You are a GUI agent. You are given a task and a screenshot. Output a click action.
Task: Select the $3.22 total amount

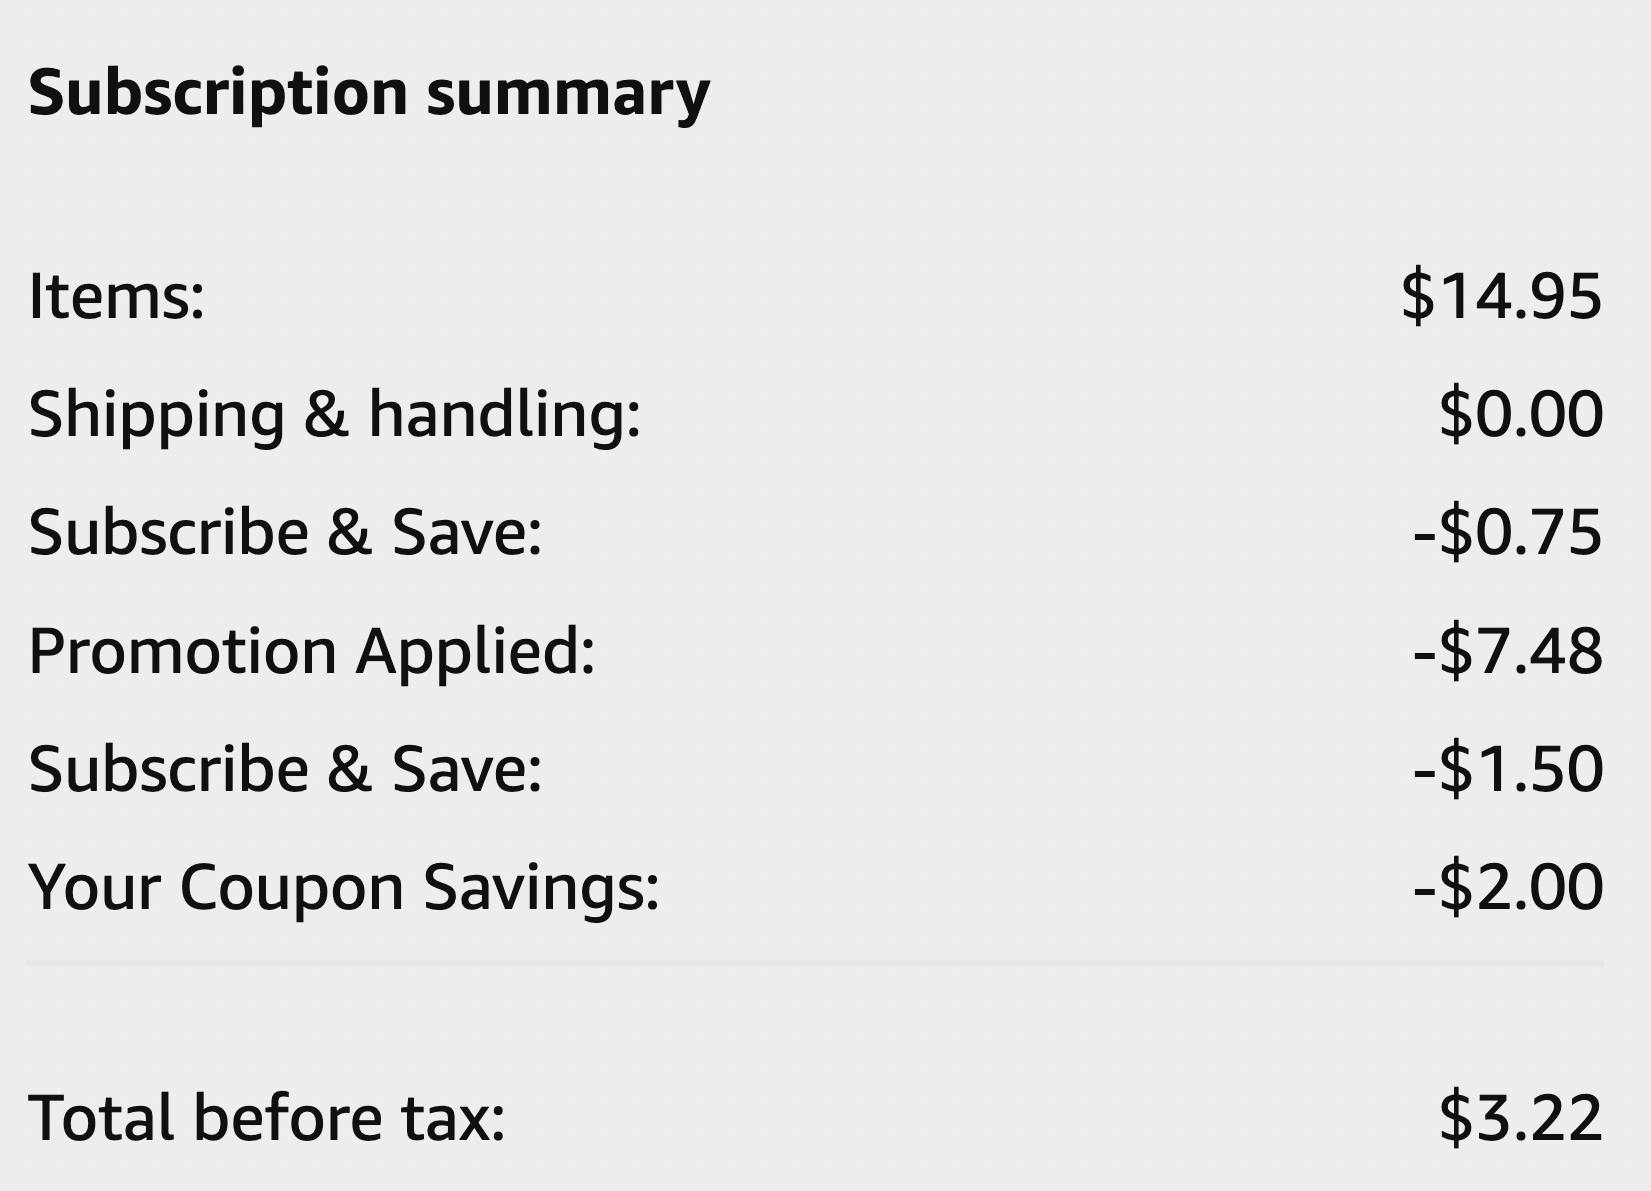pos(1520,1117)
